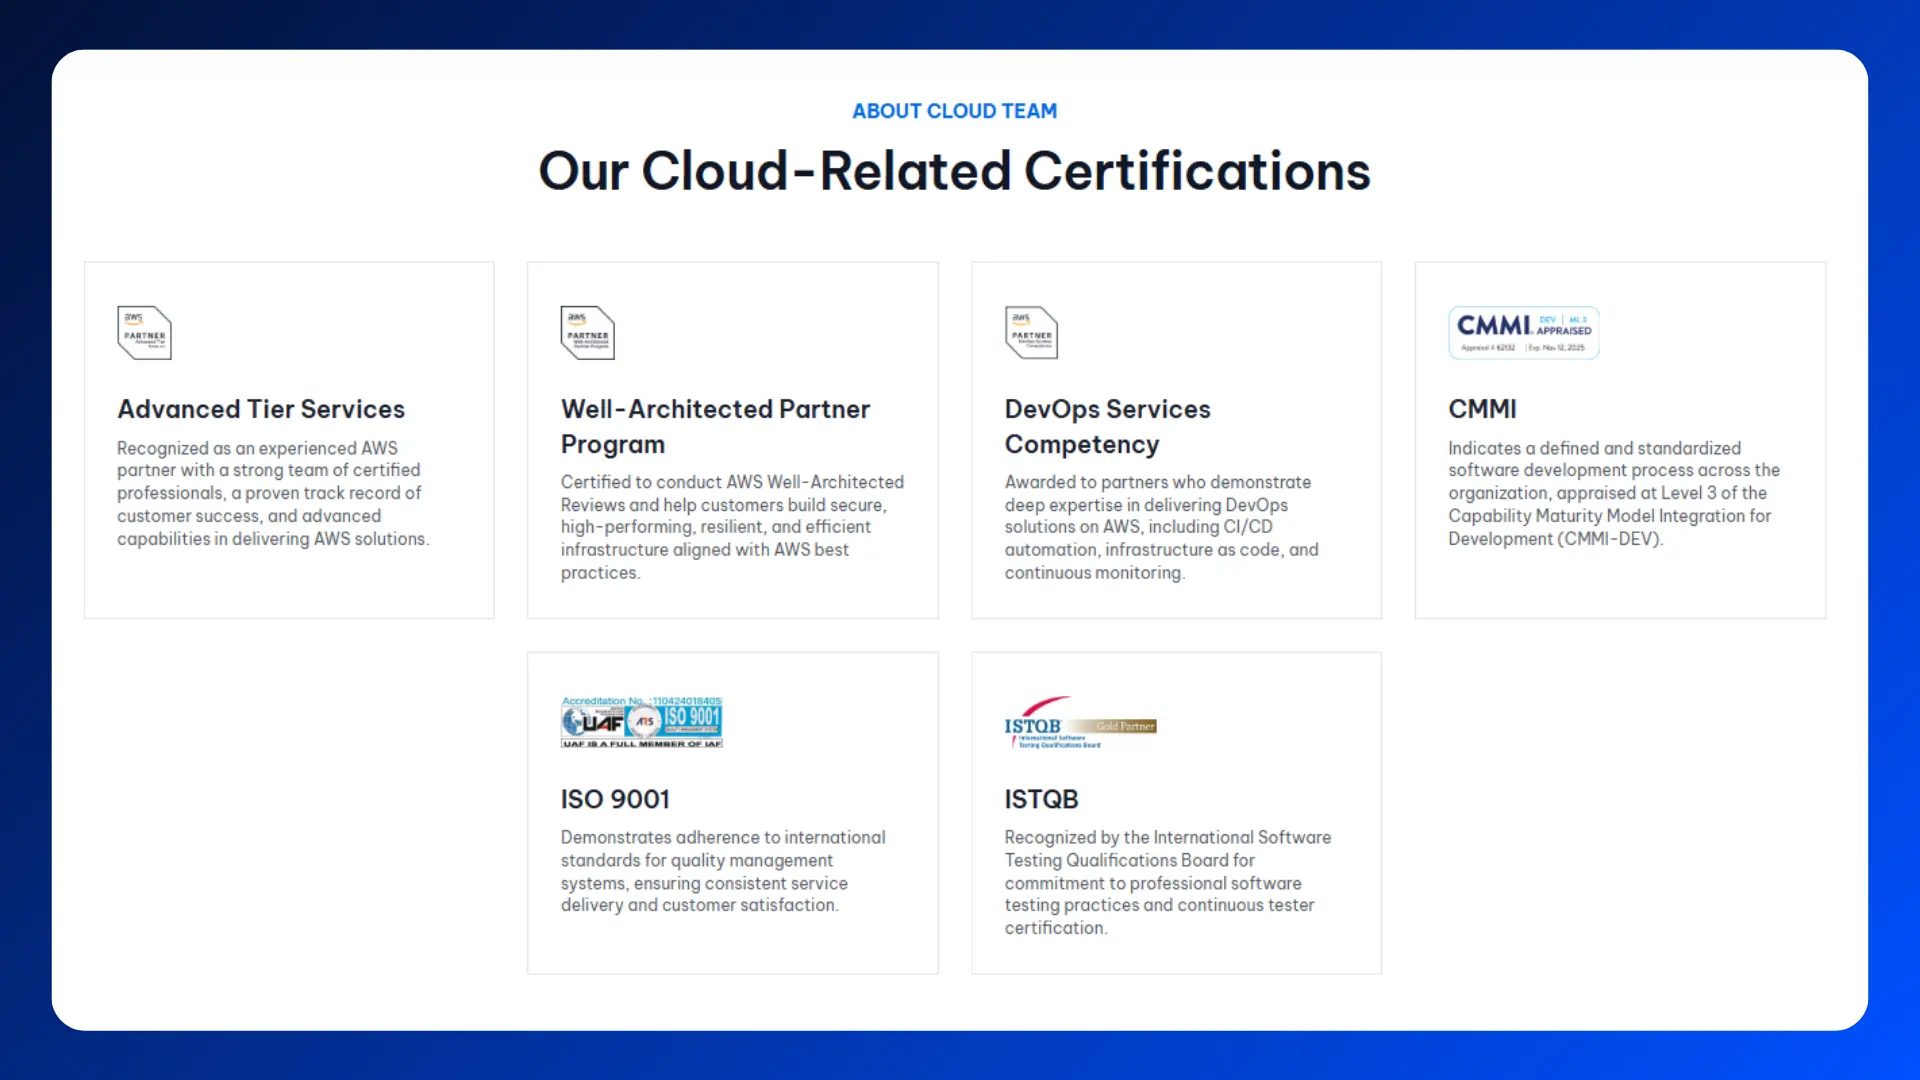Screen dimensions: 1920x1080
Task: Click the "Advanced Tier Services" card title
Action: (261, 409)
